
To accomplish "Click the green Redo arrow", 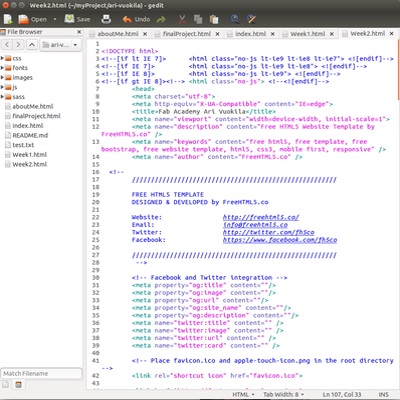I will 161,19.
